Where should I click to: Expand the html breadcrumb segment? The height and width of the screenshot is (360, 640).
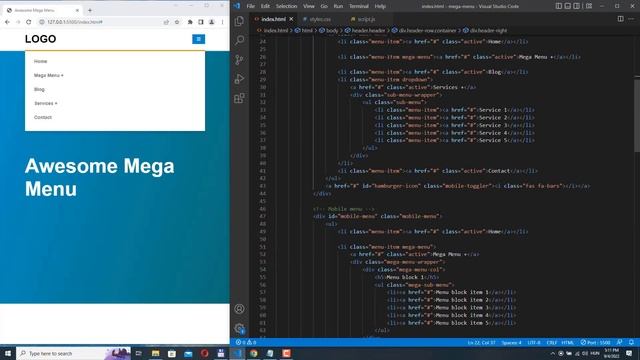pos(304,31)
